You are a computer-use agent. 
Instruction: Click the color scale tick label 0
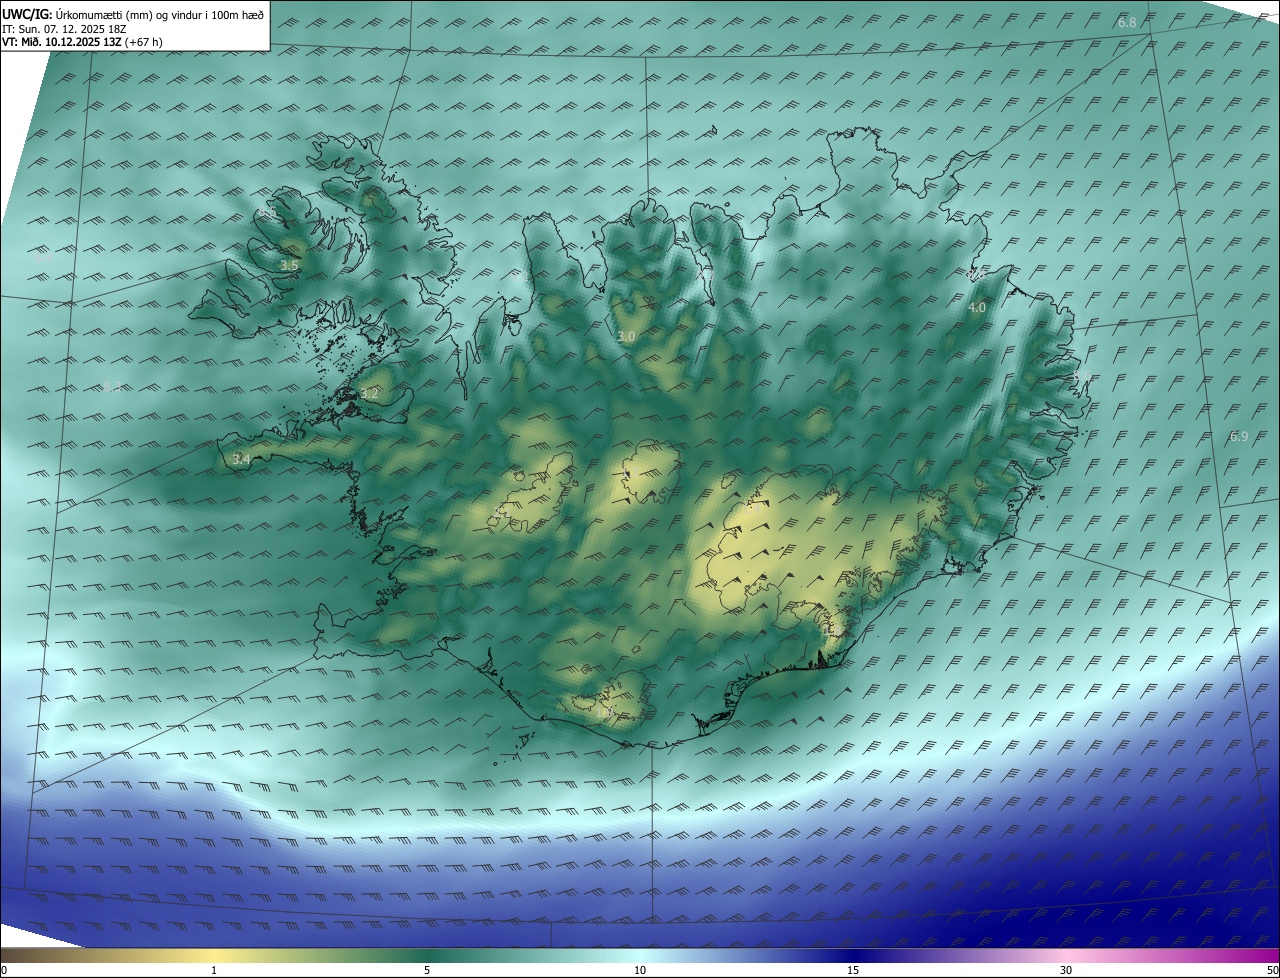[4, 971]
